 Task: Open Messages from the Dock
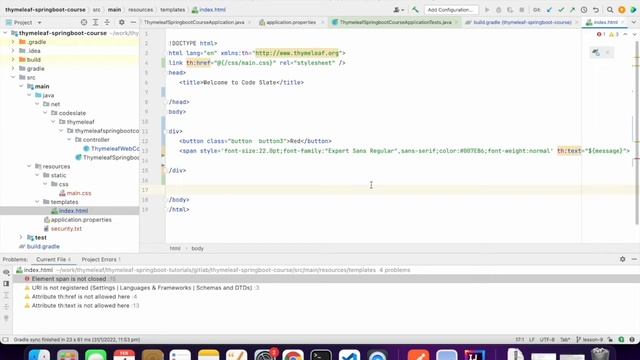96,355
